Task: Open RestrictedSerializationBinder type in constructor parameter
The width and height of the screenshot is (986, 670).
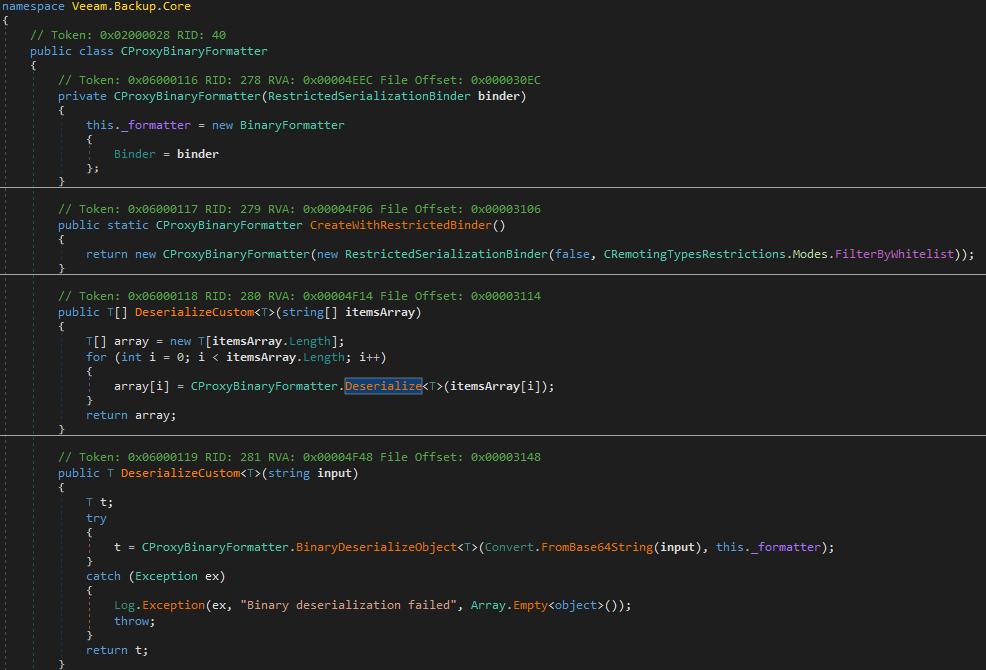Action: pyautogui.click(x=369, y=96)
